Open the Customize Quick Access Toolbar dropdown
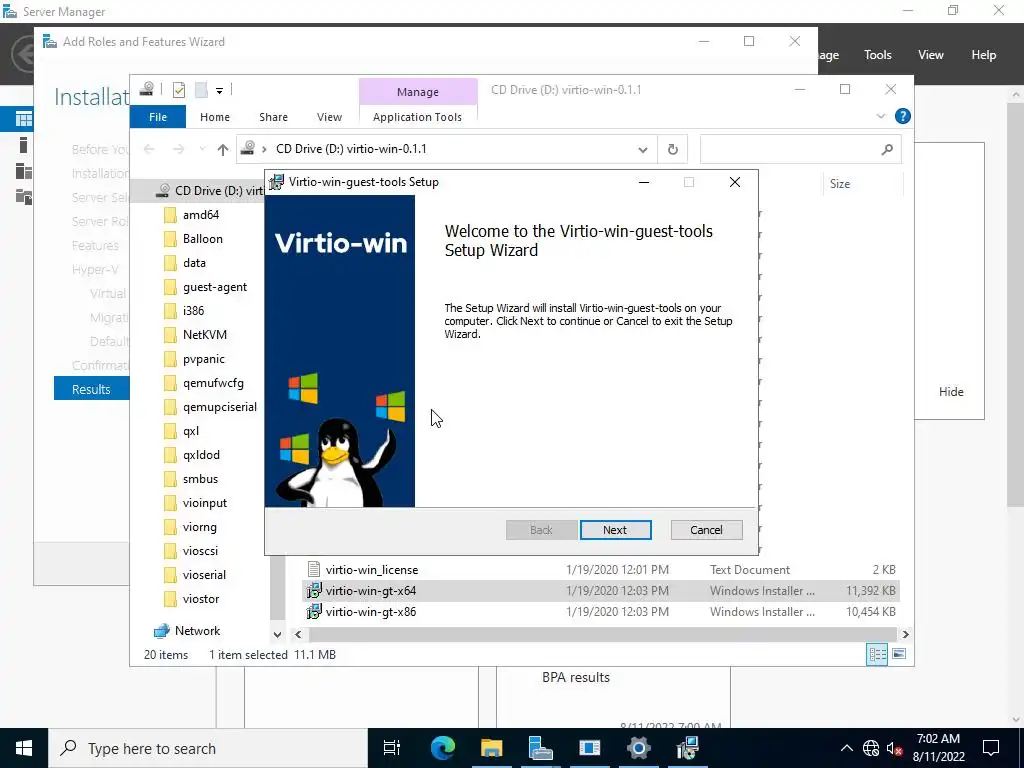Viewport: 1024px width, 768px height. [x=219, y=91]
